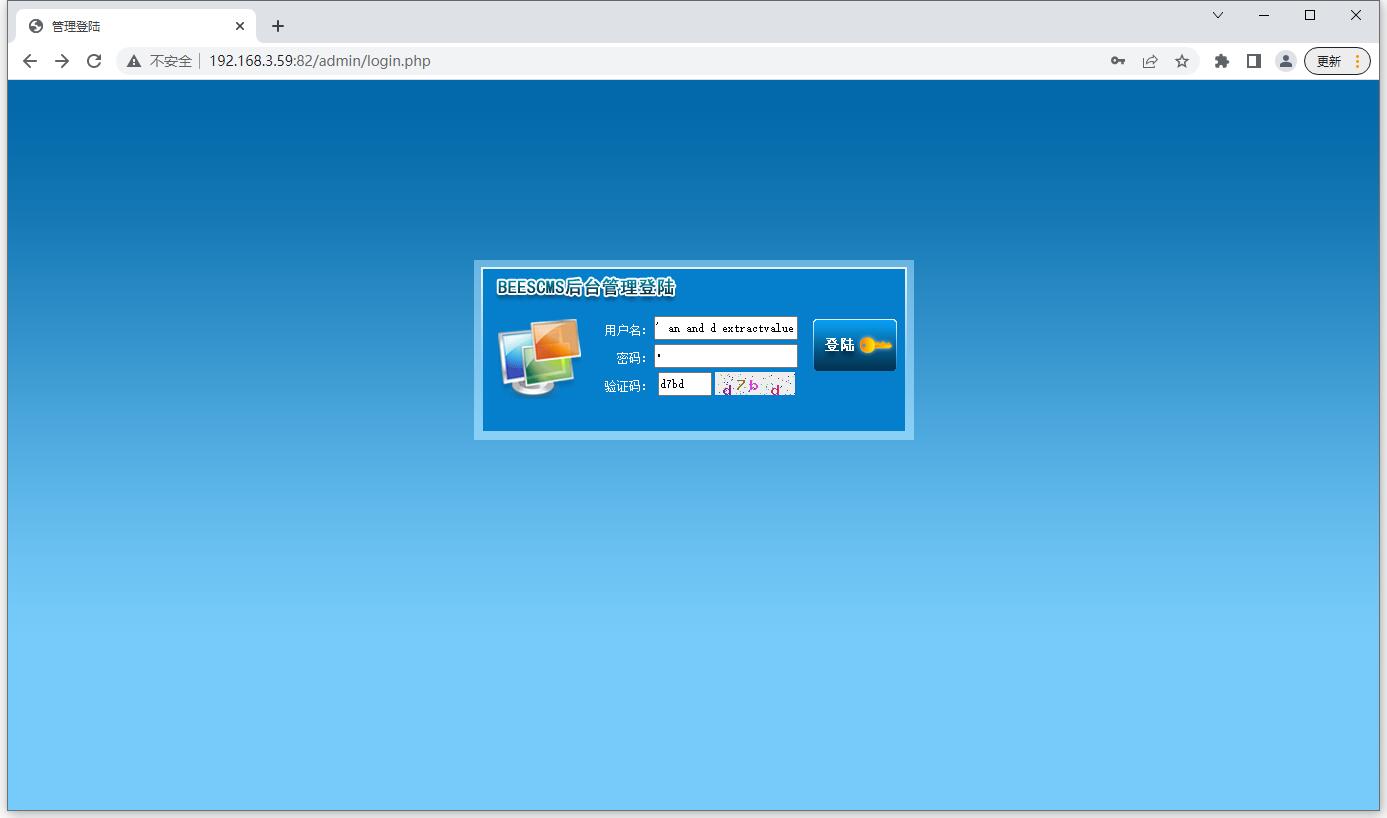Click the 更新 update button

(1337, 61)
